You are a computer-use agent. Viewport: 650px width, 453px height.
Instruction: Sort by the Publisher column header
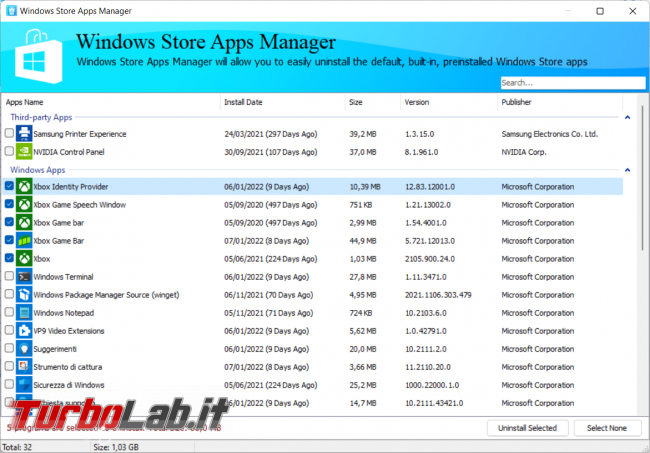pyautogui.click(x=560, y=102)
